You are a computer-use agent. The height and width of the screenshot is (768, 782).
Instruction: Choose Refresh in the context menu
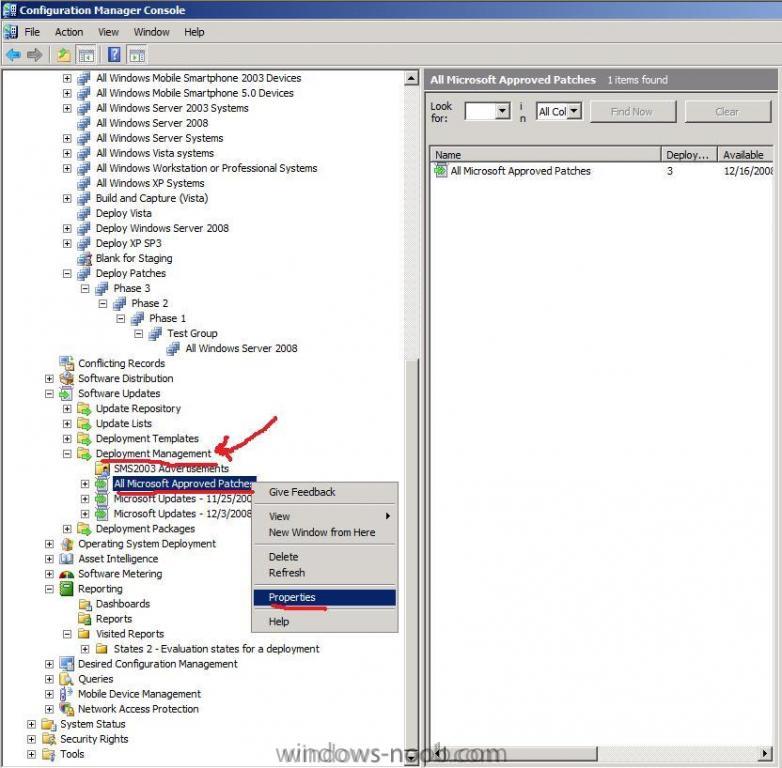[325, 573]
